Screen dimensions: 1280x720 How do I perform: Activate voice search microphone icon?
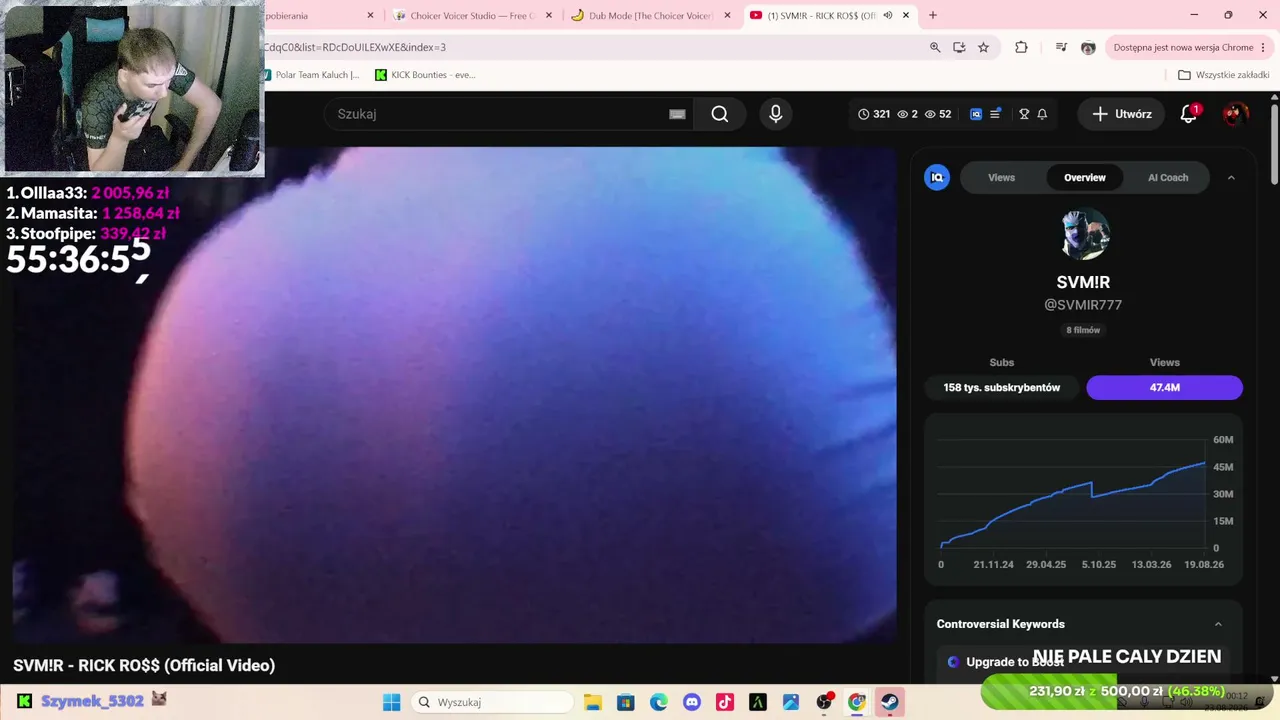(776, 114)
